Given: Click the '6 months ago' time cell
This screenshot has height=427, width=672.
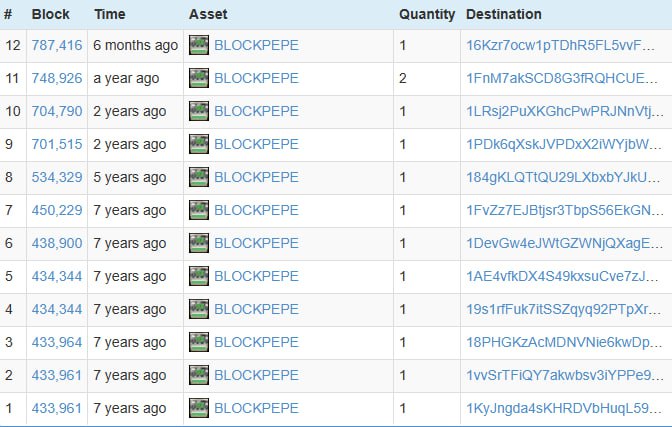Looking at the screenshot, I should click(135, 45).
